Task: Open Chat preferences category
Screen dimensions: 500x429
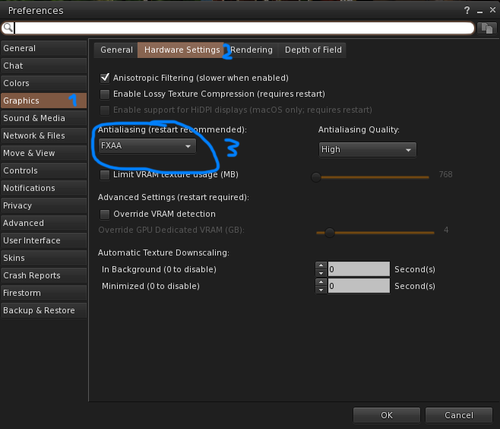Action: click(x=44, y=66)
